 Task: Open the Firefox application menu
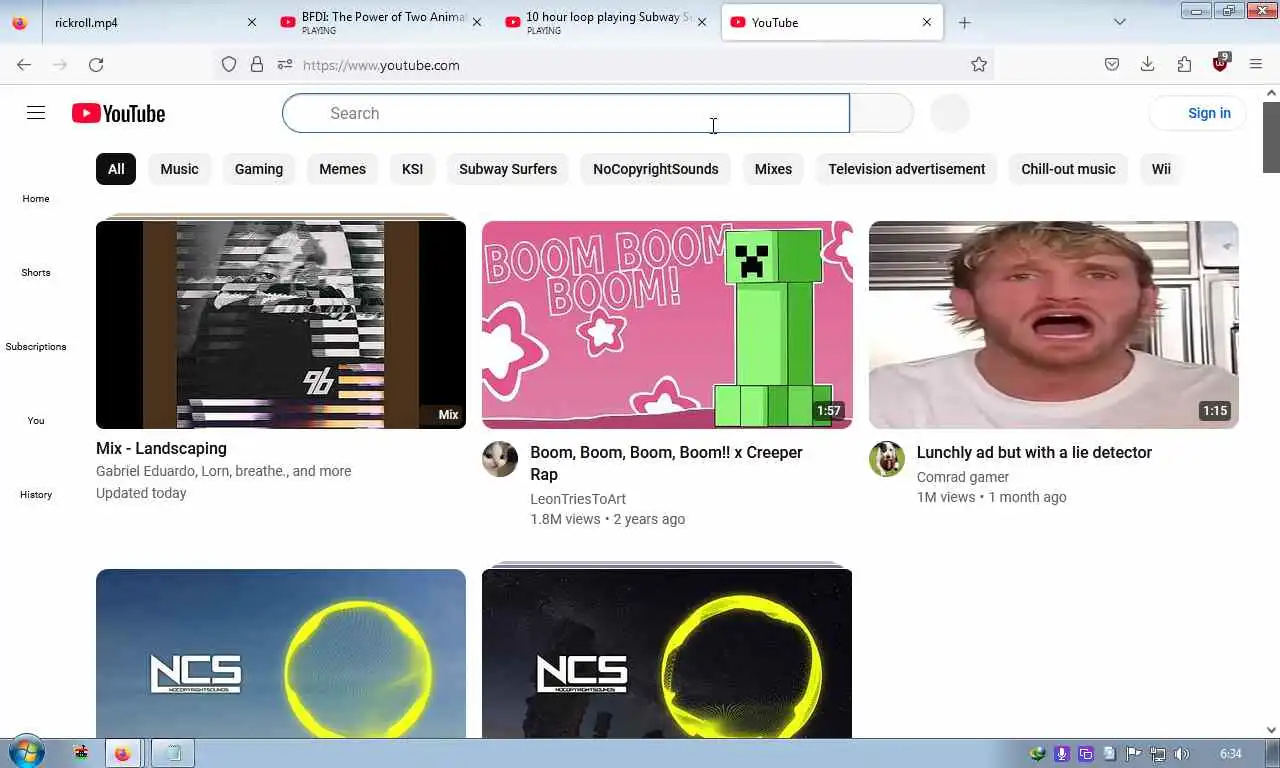[1256, 64]
